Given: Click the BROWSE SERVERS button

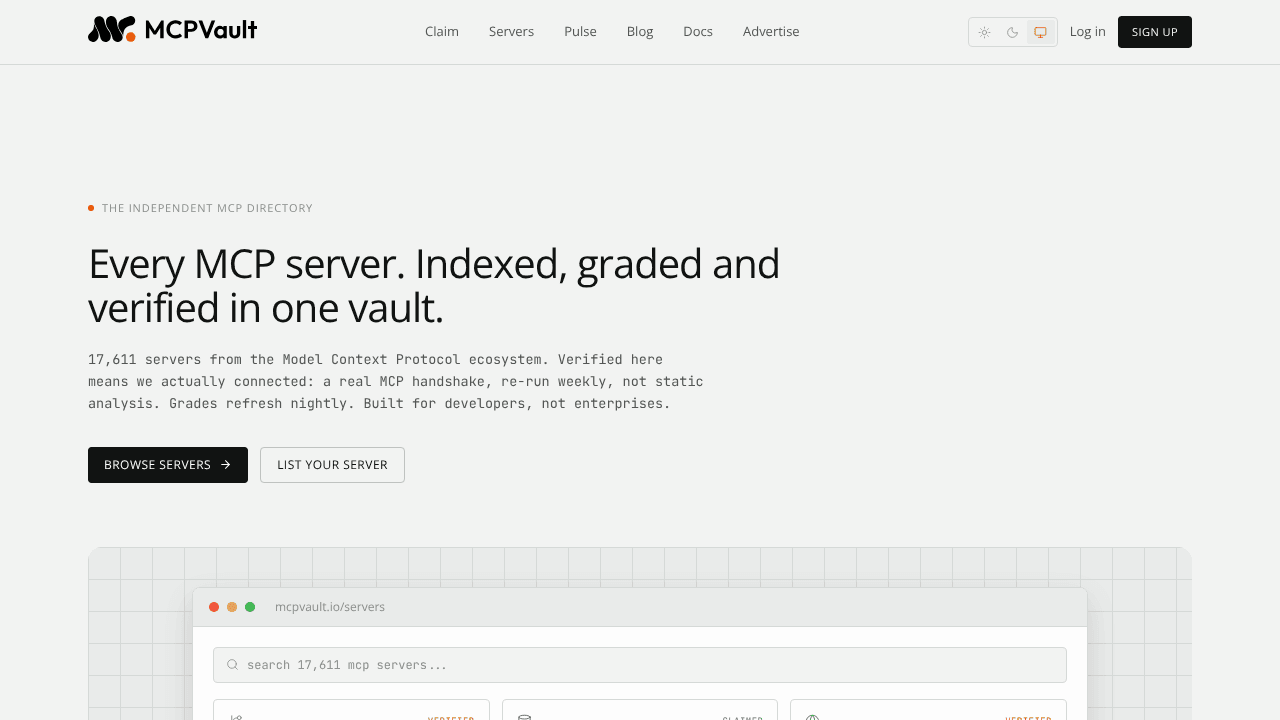Looking at the screenshot, I should pos(168,465).
